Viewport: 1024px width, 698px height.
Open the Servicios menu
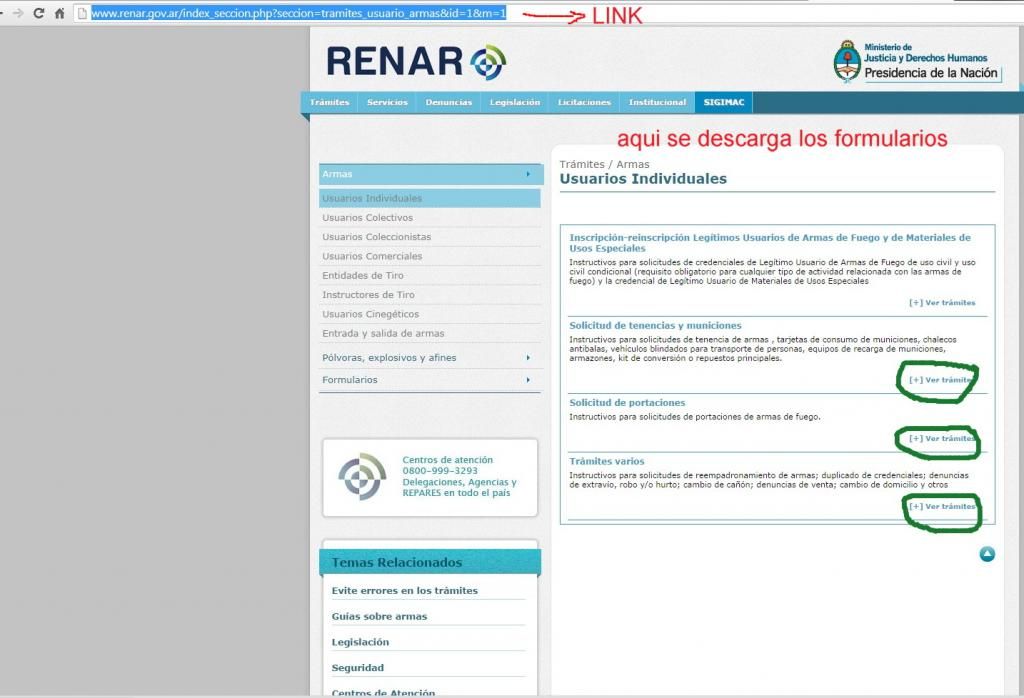[387, 103]
